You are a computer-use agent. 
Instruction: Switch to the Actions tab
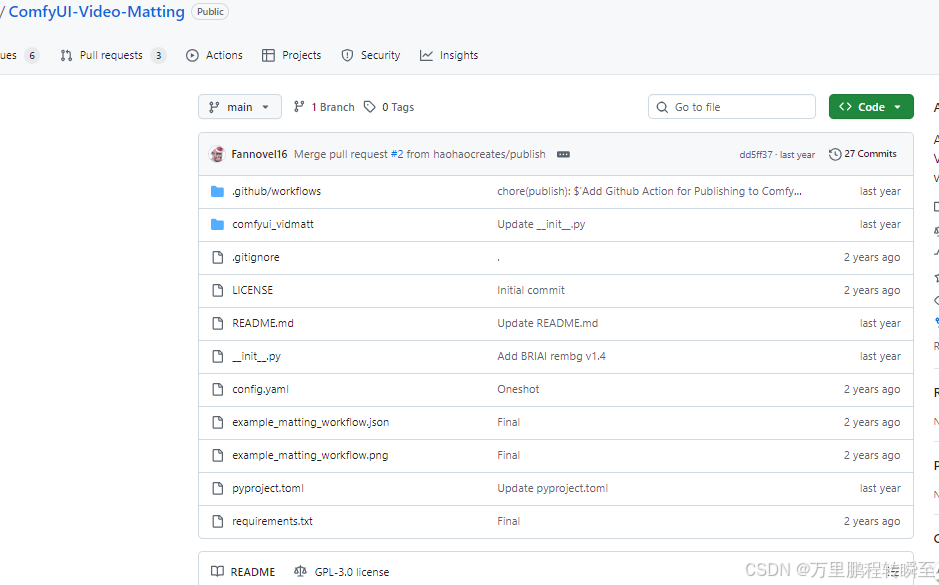pyautogui.click(x=214, y=55)
